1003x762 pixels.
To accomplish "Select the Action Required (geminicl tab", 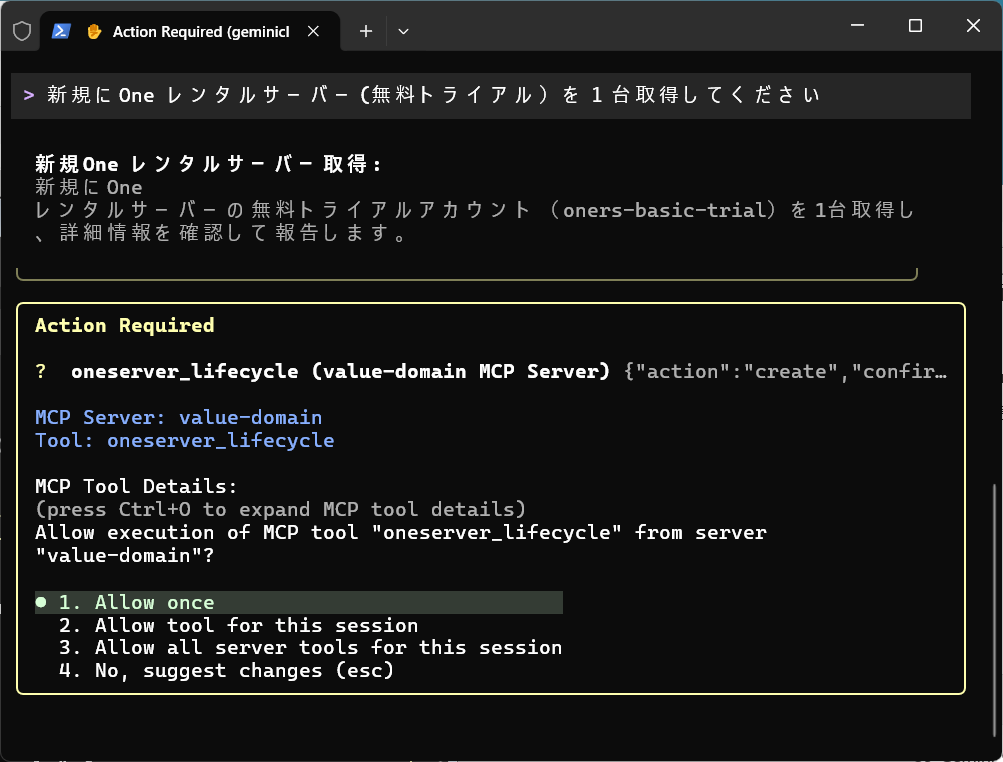I will point(190,31).
